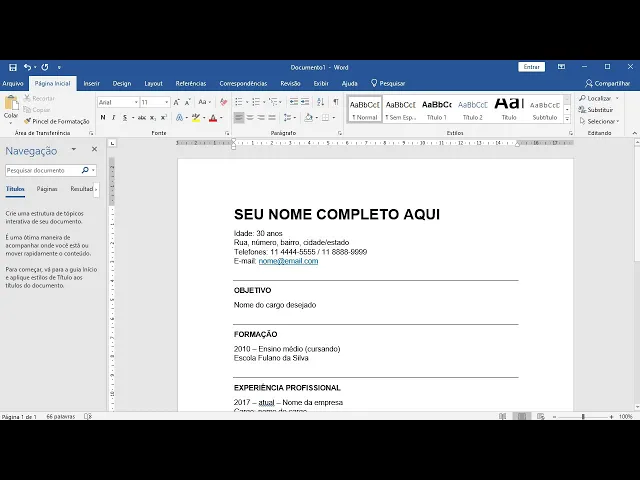The width and height of the screenshot is (640, 480).
Task: Share document with Compartilhar
Action: (607, 83)
